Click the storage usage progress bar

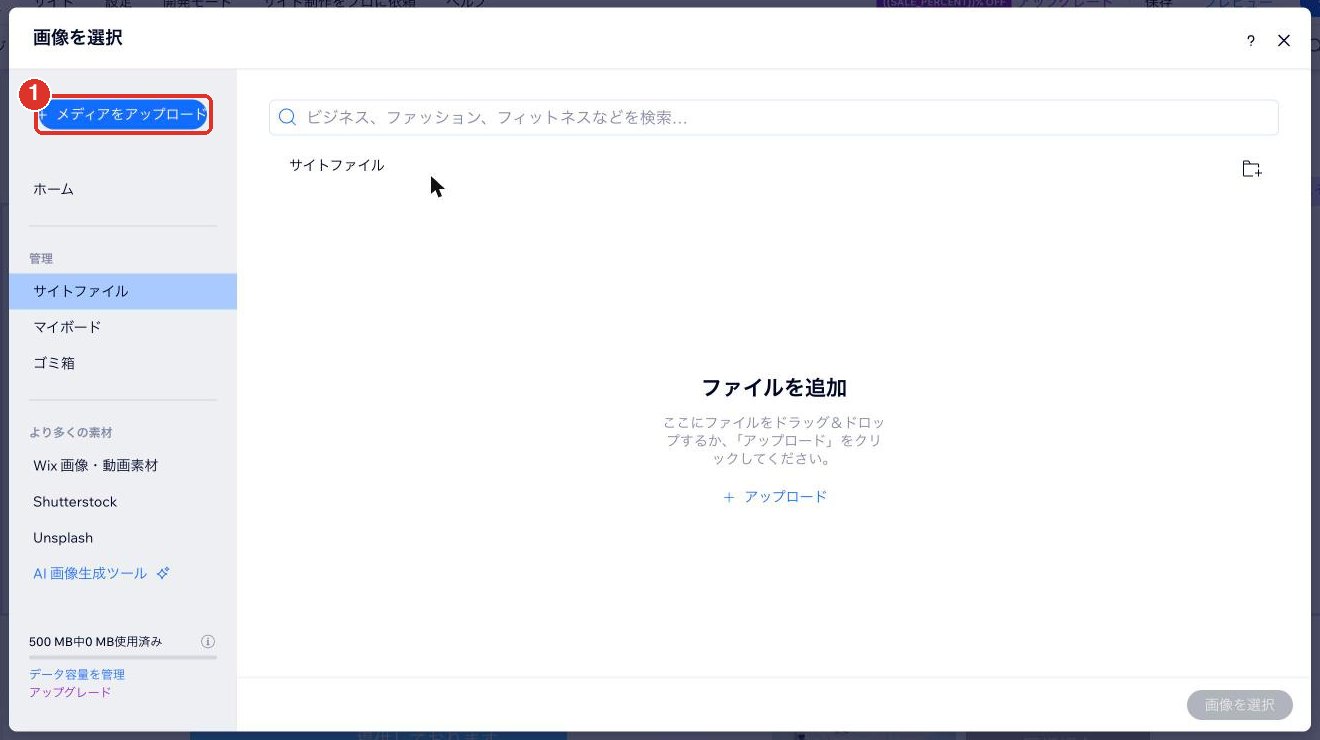coord(123,657)
